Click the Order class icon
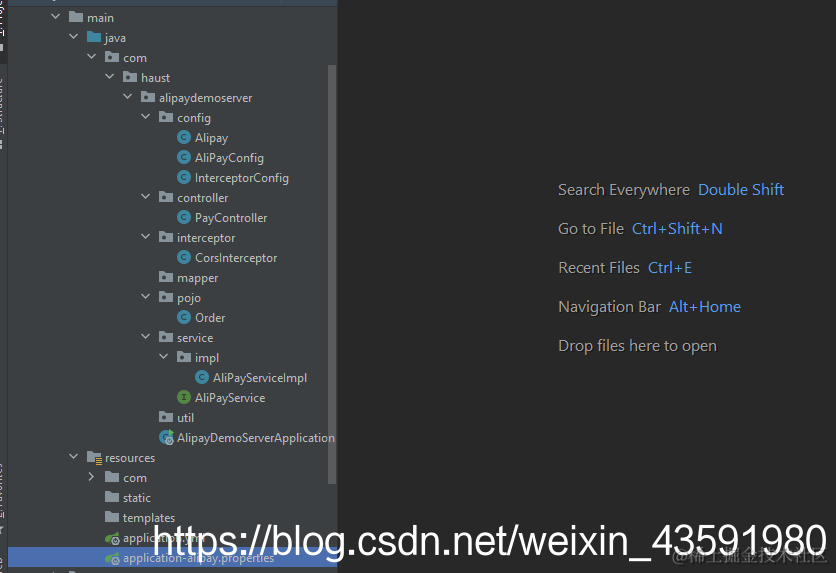This screenshot has width=836, height=573. [x=184, y=318]
